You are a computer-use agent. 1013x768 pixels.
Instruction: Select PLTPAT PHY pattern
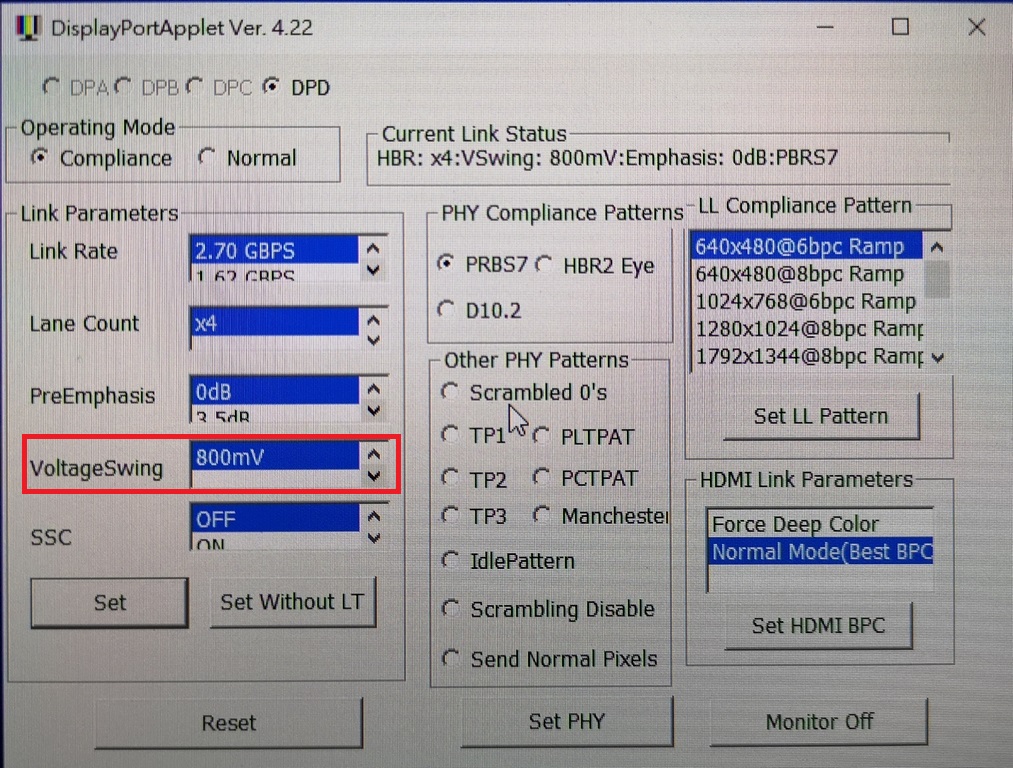541,437
